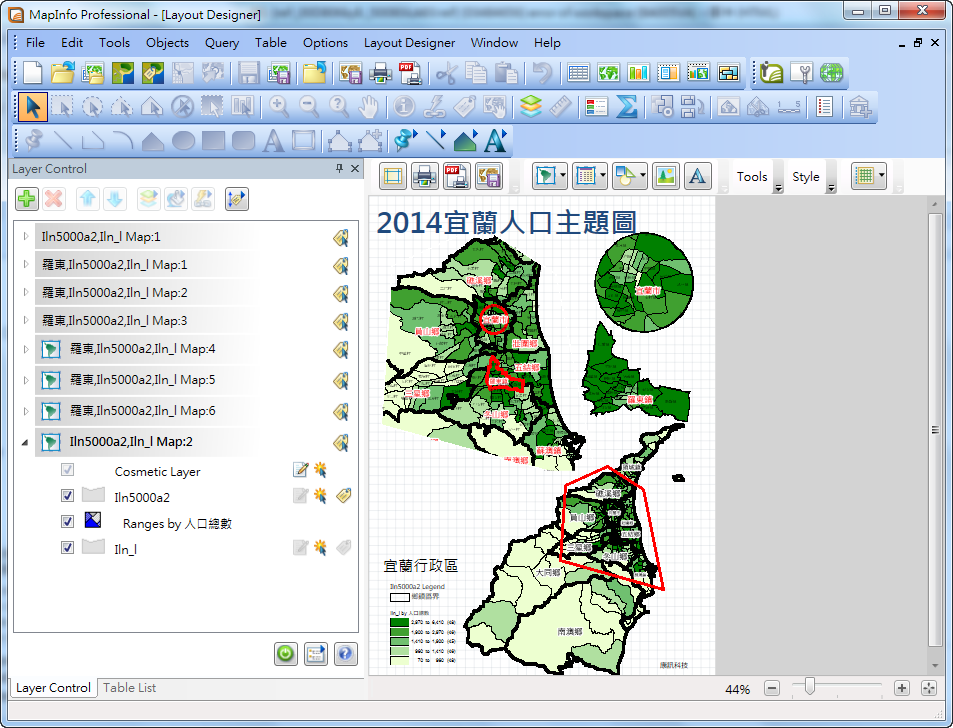Open Iln5000a2 label properties tag icon
This screenshot has height=728, width=953.
[343, 496]
